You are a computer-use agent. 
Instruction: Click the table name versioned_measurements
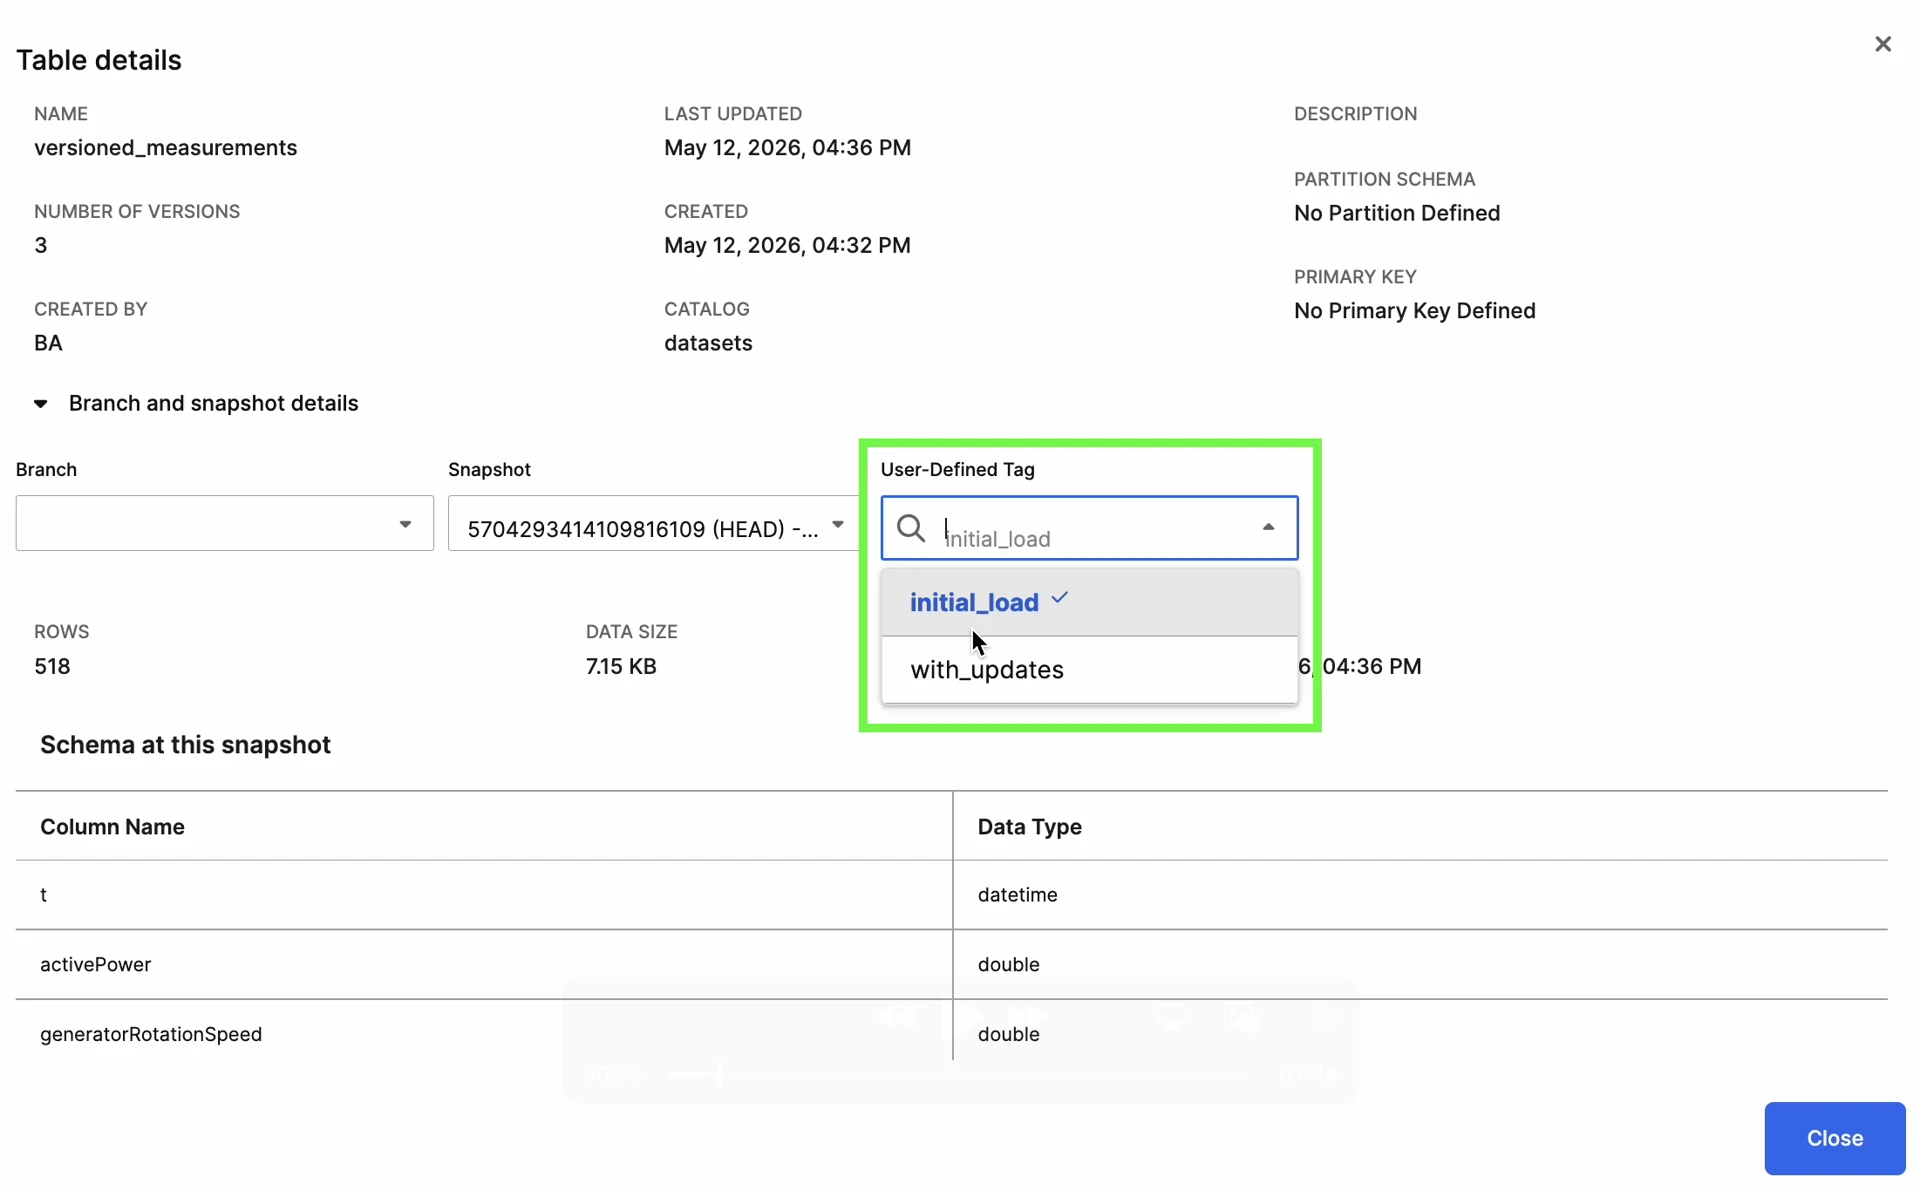coord(166,148)
